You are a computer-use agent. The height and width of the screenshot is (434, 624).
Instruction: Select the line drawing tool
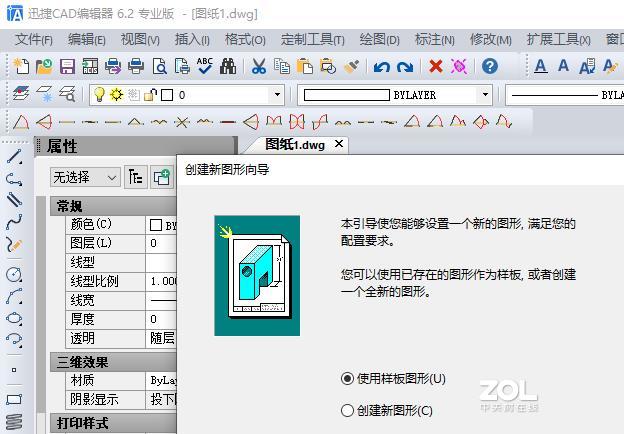coord(14,157)
